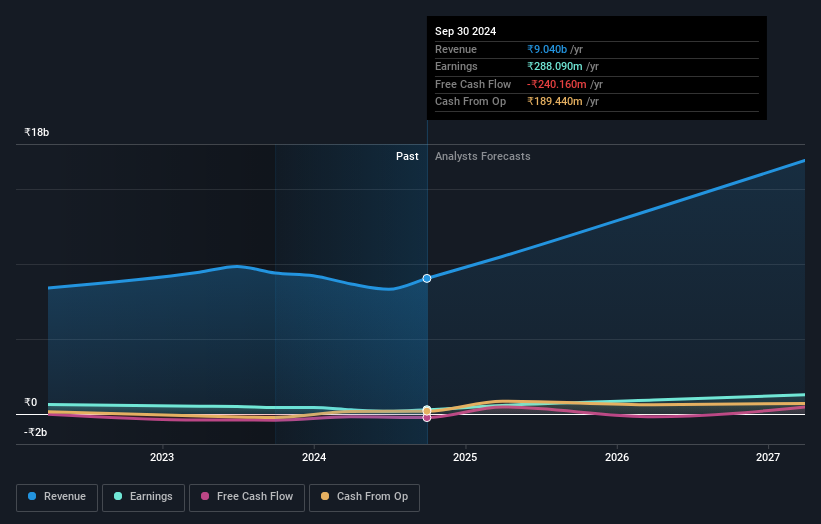Click the 2027 x-axis label

click(x=768, y=457)
